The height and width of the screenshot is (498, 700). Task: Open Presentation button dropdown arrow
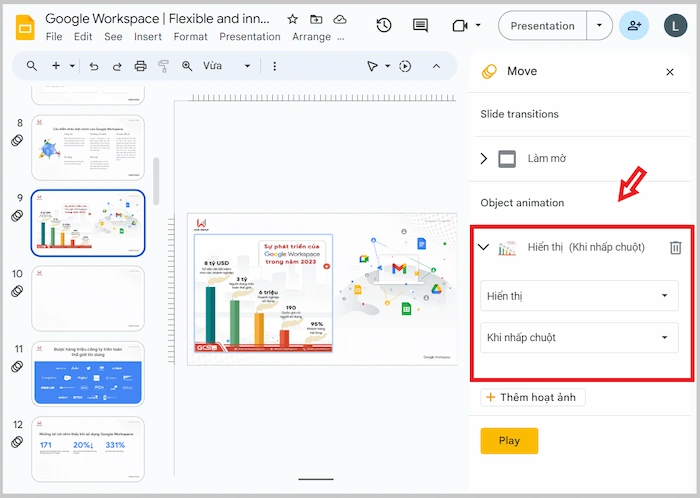599,25
